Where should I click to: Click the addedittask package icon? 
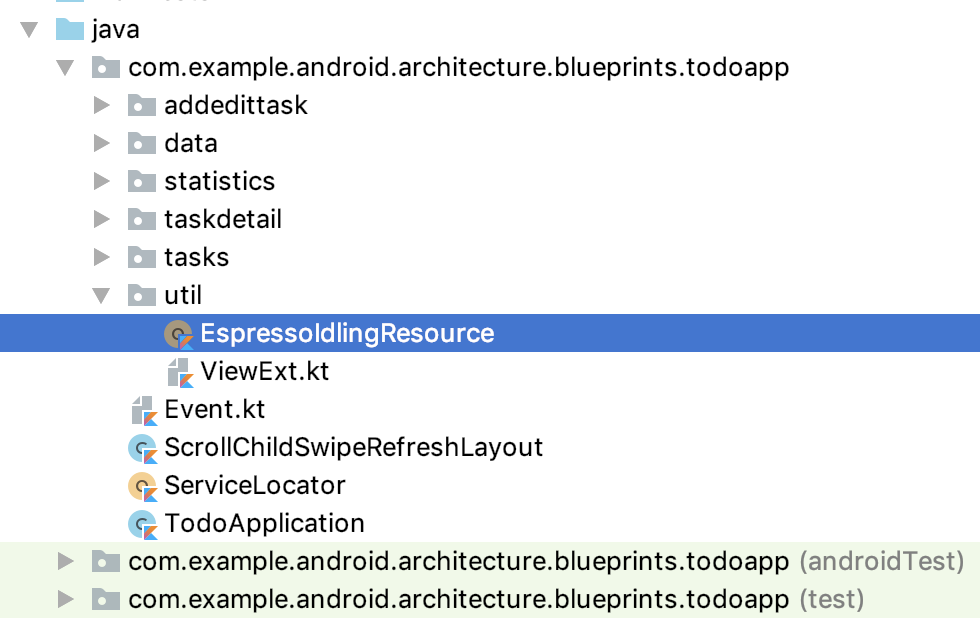click(142, 105)
